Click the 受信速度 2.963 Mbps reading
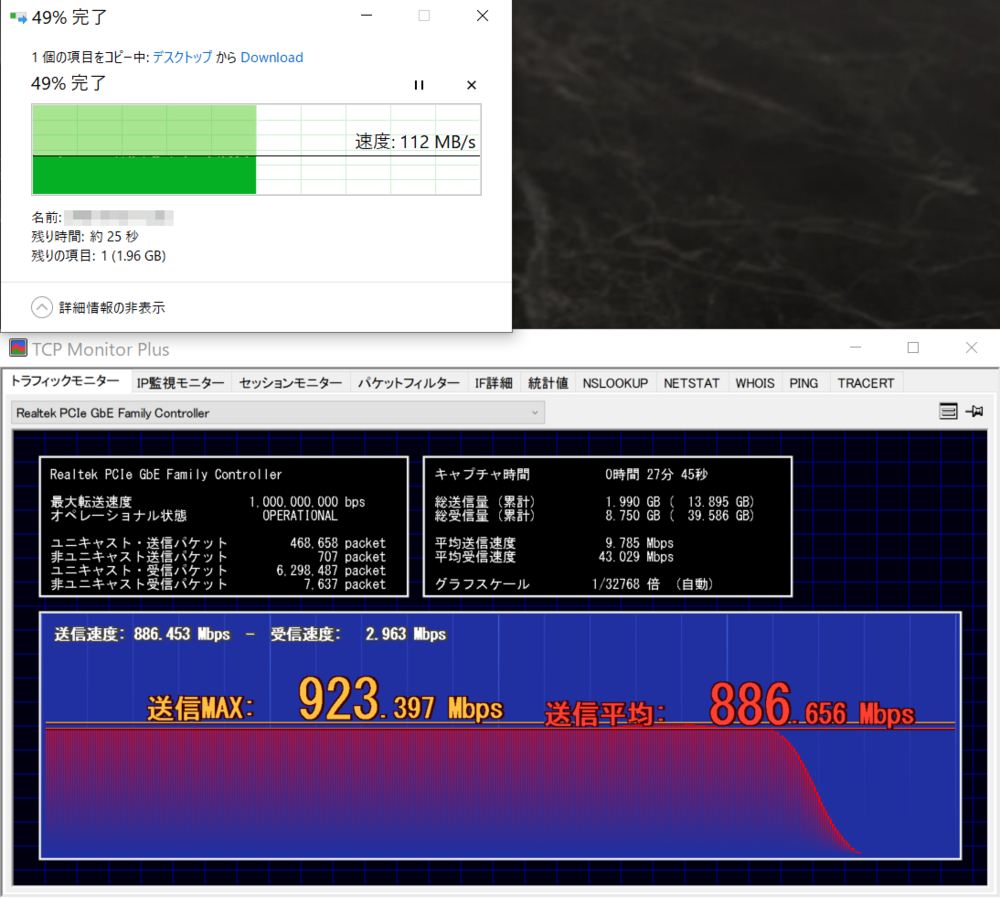The image size is (1000, 898). pyautogui.click(x=358, y=634)
